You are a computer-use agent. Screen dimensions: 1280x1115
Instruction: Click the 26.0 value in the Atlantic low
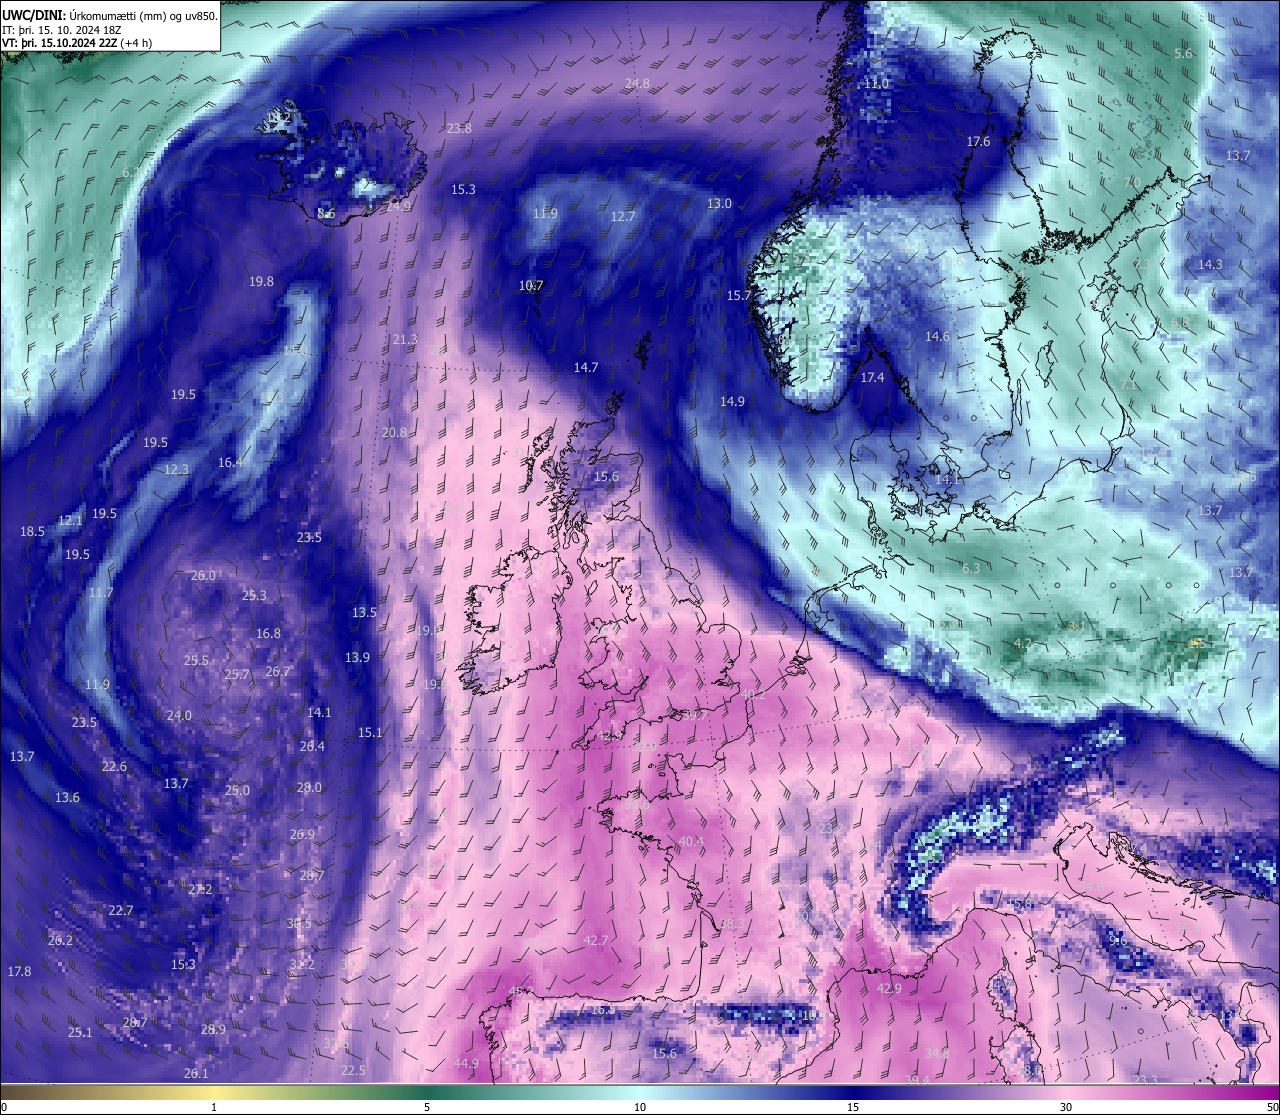(203, 575)
